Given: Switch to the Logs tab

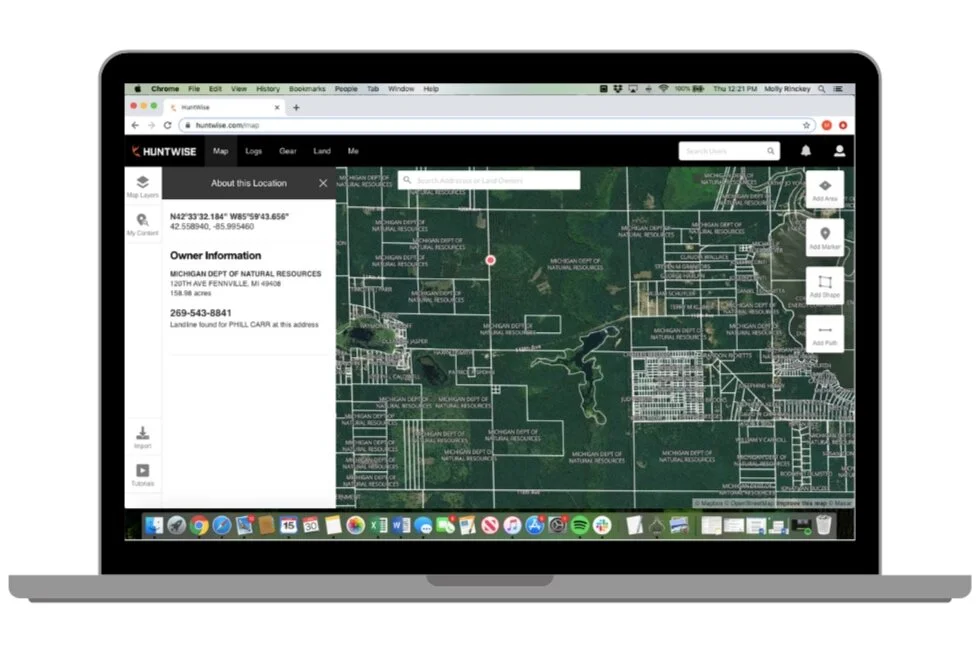Looking at the screenshot, I should [253, 151].
